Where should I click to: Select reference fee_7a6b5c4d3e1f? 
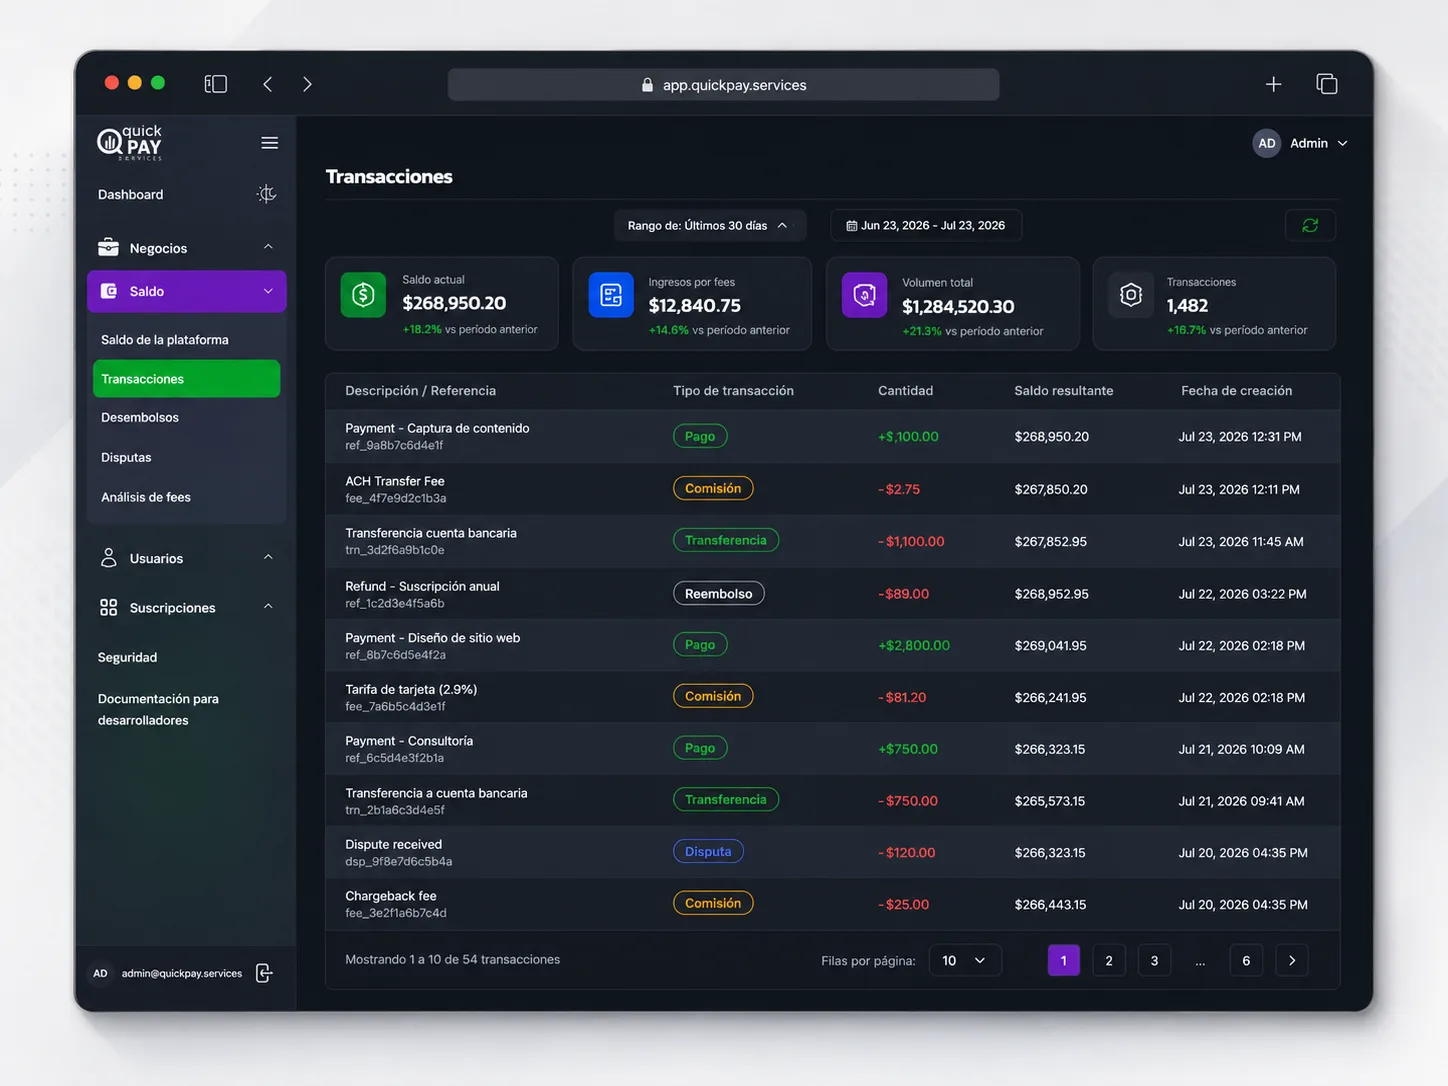[x=395, y=706]
